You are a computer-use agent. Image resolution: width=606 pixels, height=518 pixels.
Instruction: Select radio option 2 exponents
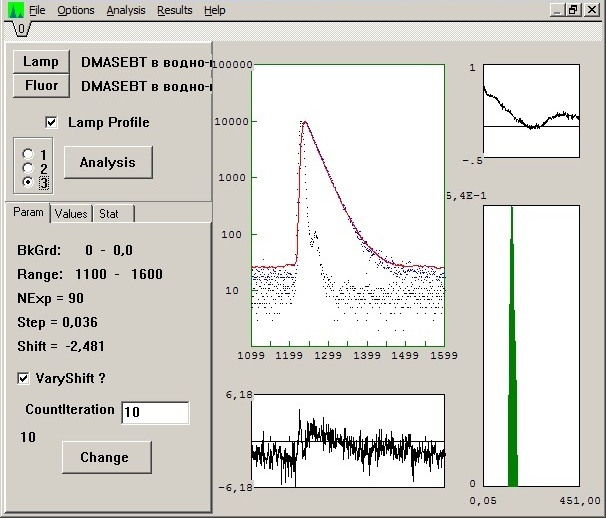coord(27,168)
